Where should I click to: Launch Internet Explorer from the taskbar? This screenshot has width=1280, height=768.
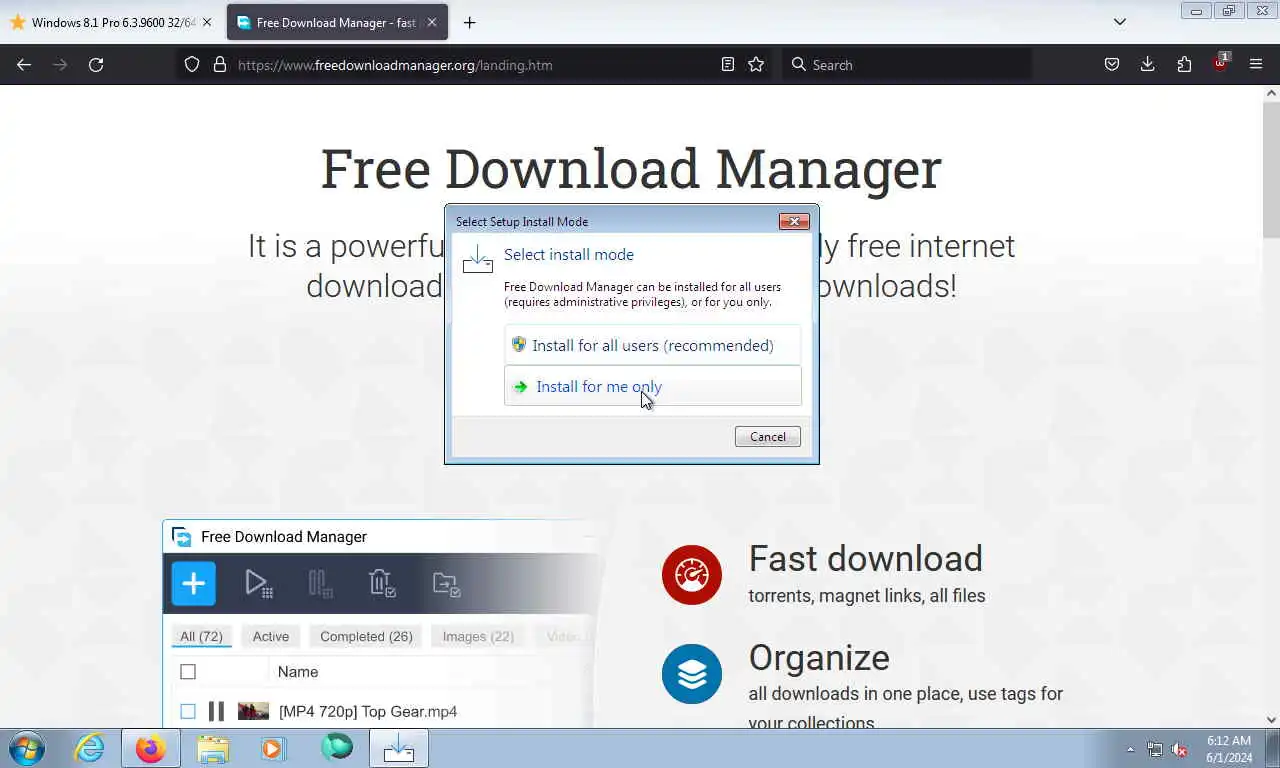pyautogui.click(x=89, y=748)
